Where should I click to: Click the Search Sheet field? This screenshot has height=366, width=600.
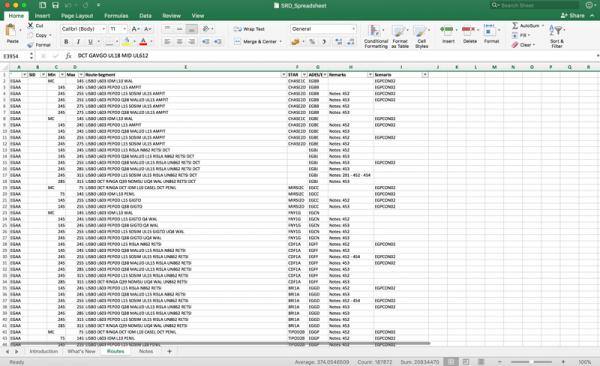[535, 5]
